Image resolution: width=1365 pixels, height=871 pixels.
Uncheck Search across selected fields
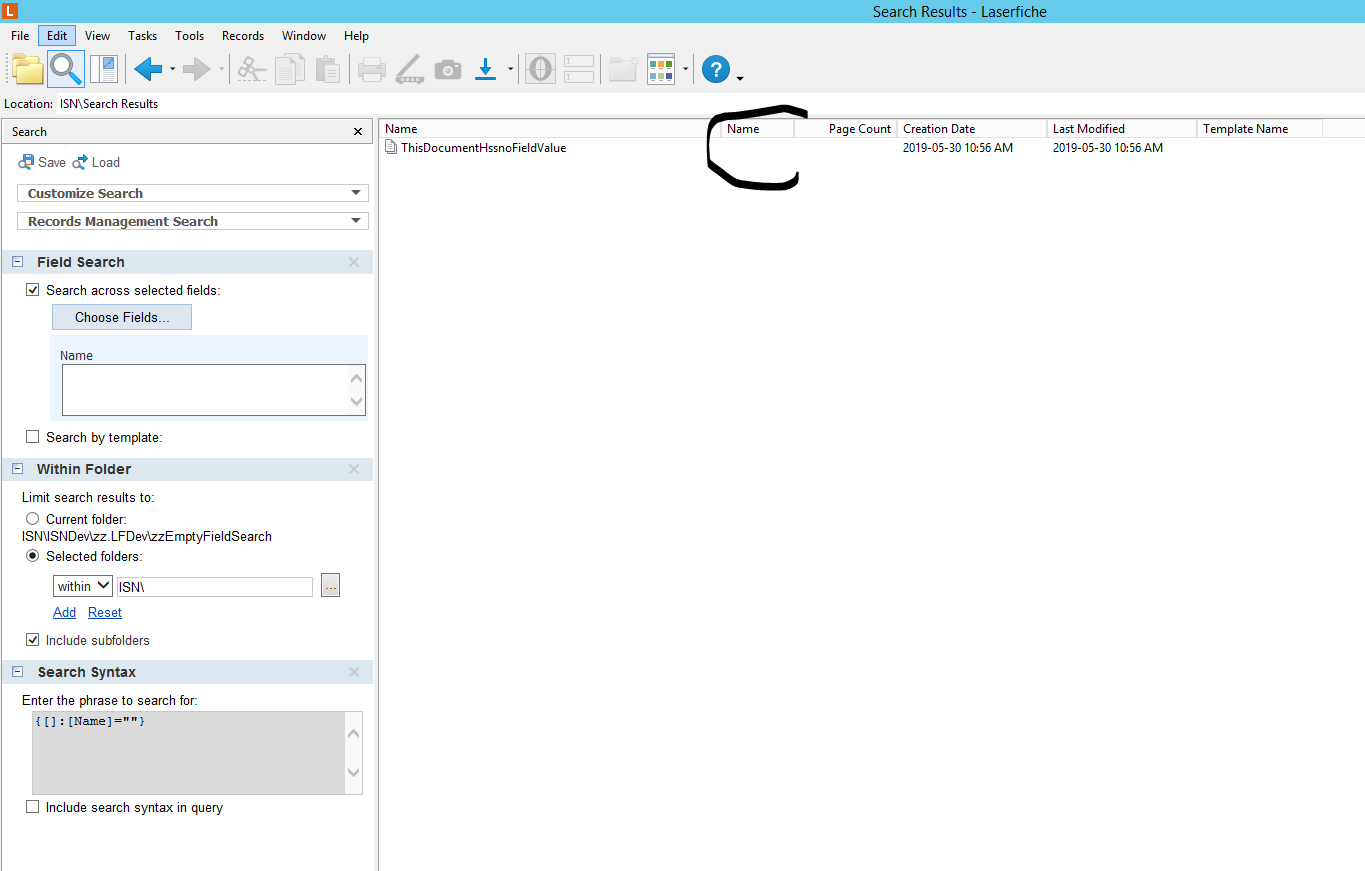tap(33, 290)
